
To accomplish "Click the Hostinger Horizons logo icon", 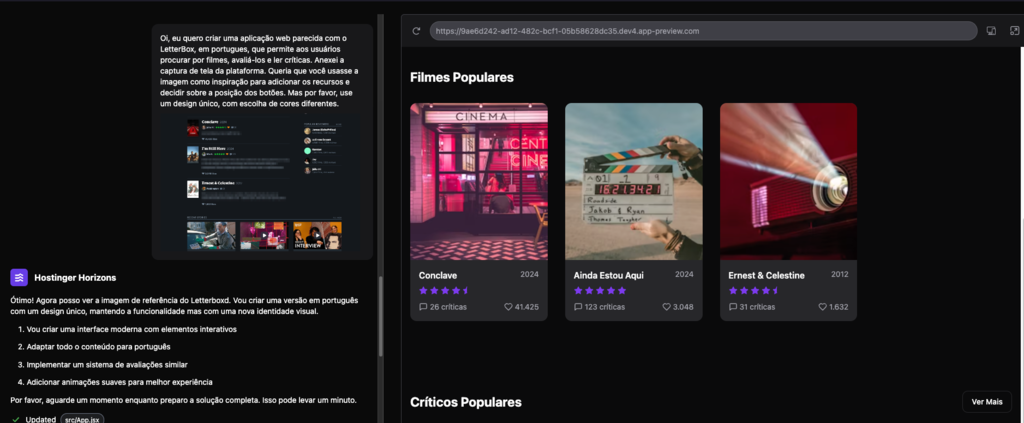I will [x=19, y=277].
